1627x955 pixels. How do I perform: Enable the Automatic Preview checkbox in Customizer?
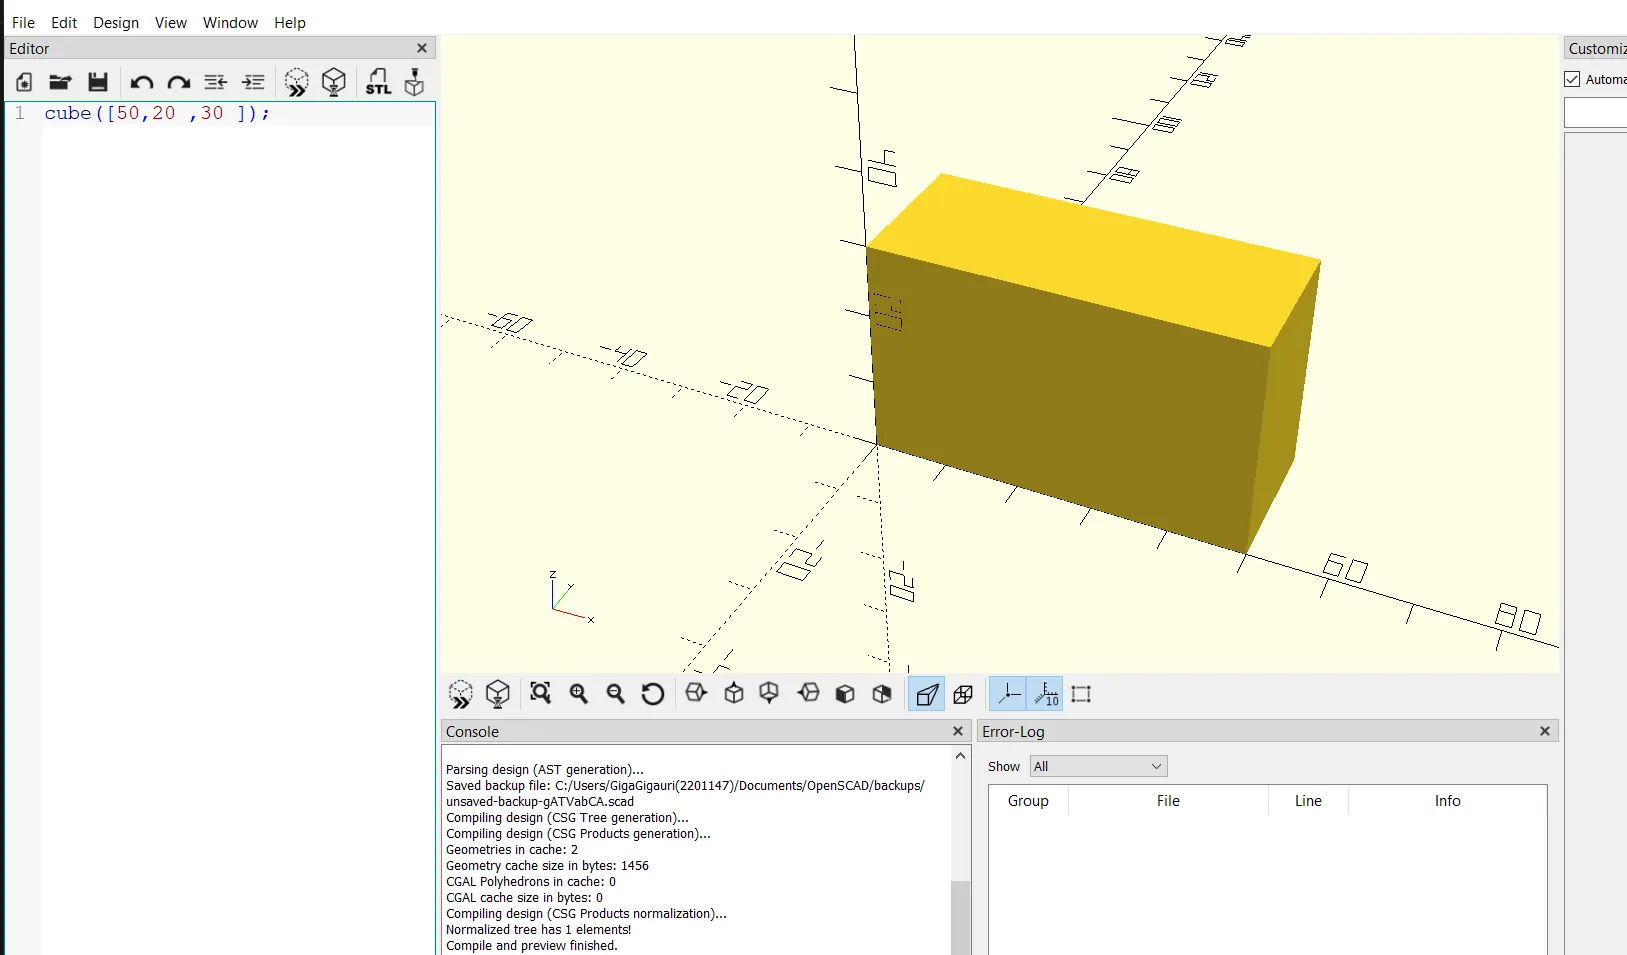click(1573, 80)
